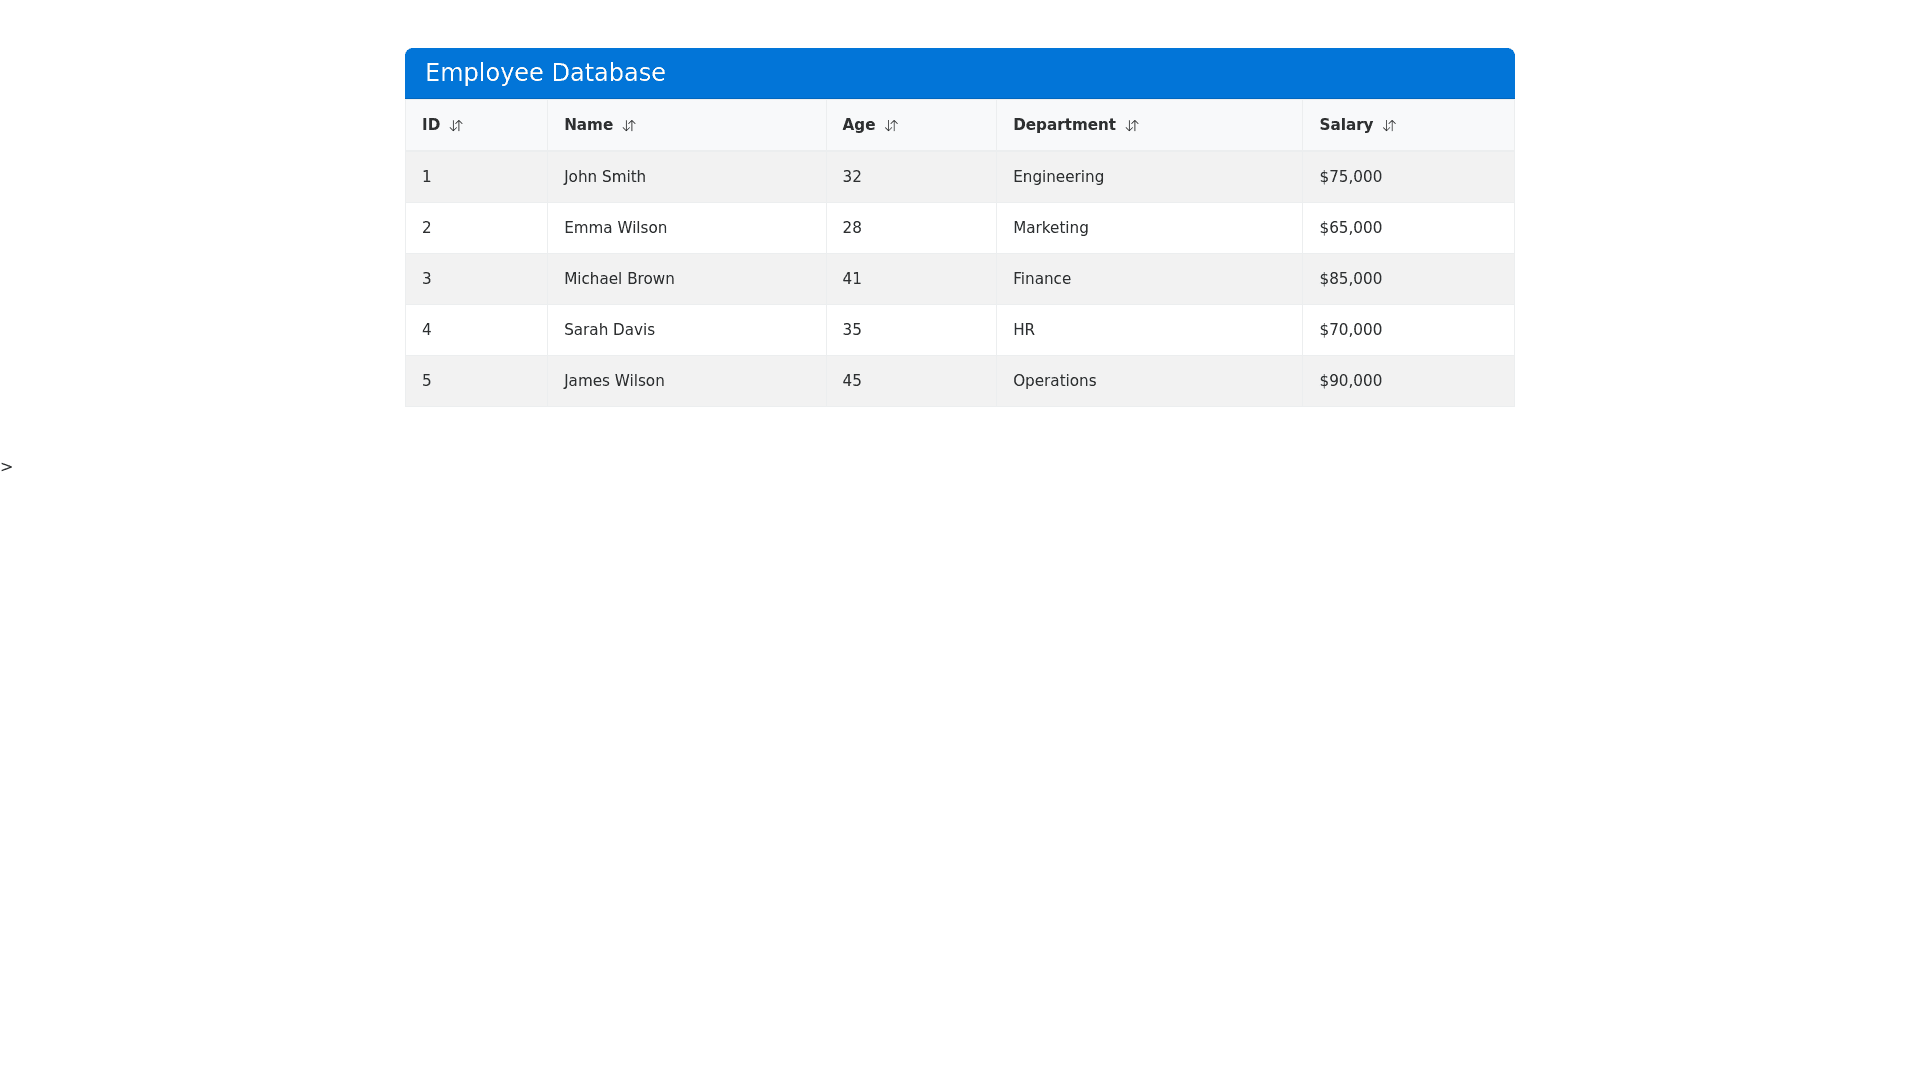Click on Michael Brown's name

619,279
